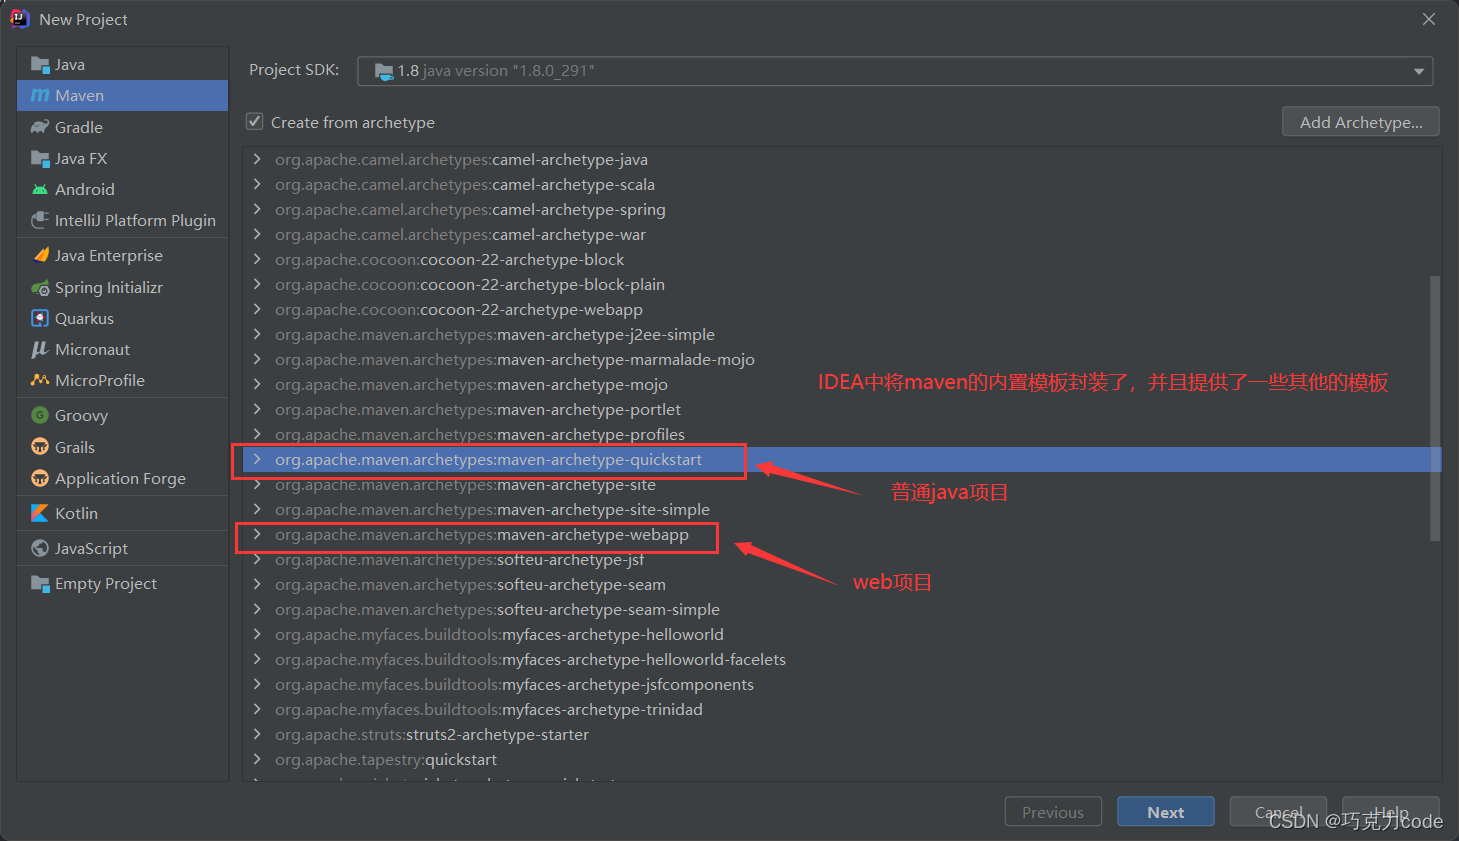Select softeu-archetype-seam-simple archetype text
Image resolution: width=1459 pixels, height=841 pixels.
[497, 609]
